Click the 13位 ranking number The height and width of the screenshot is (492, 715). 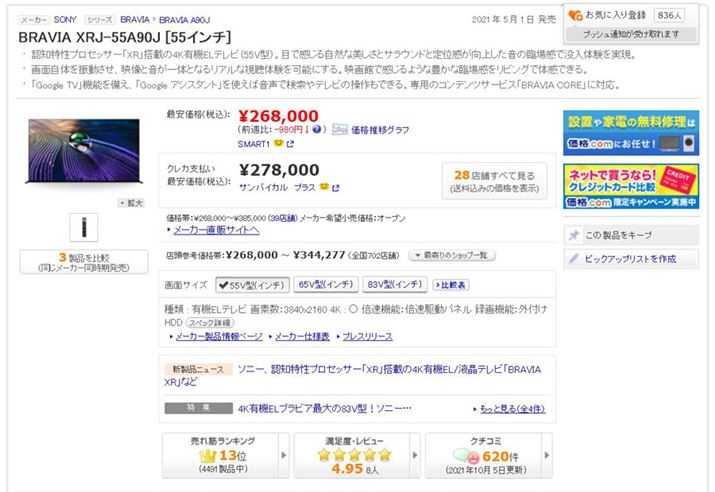pos(233,456)
